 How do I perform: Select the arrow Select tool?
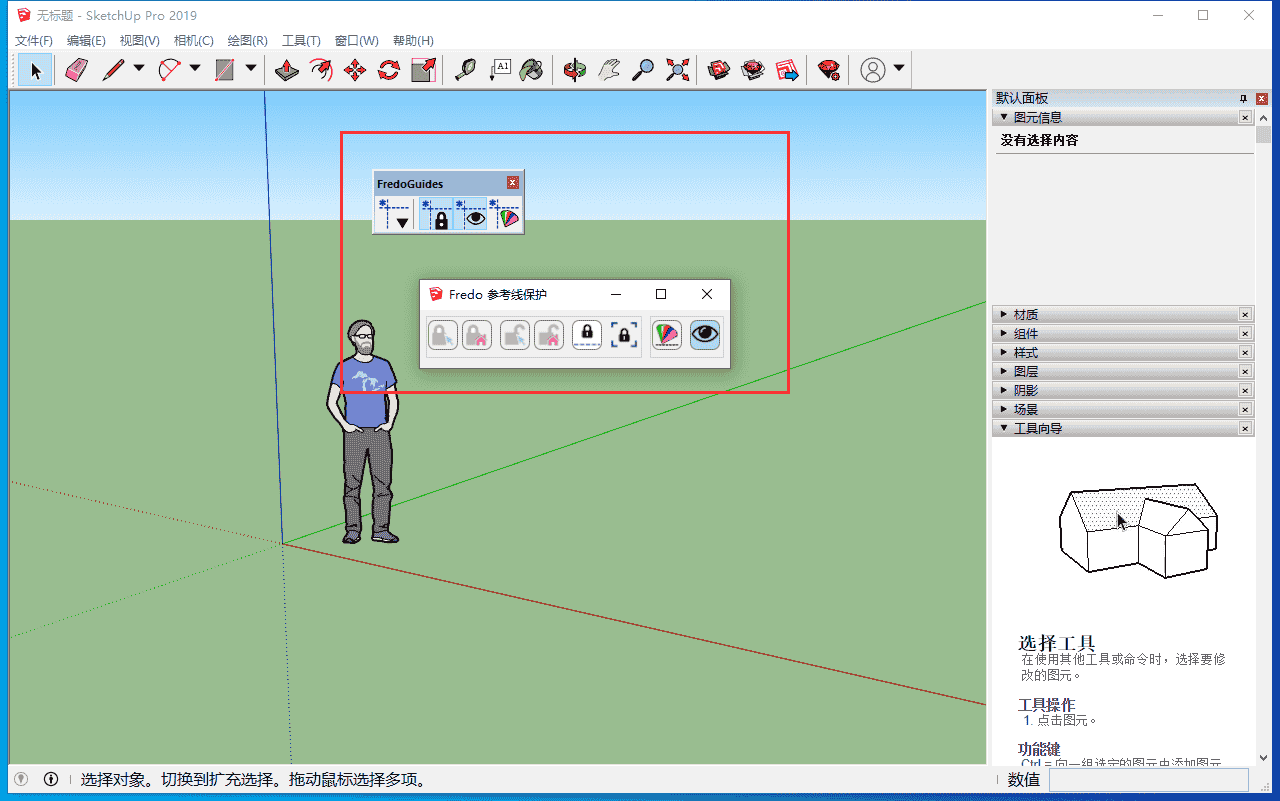[36, 70]
